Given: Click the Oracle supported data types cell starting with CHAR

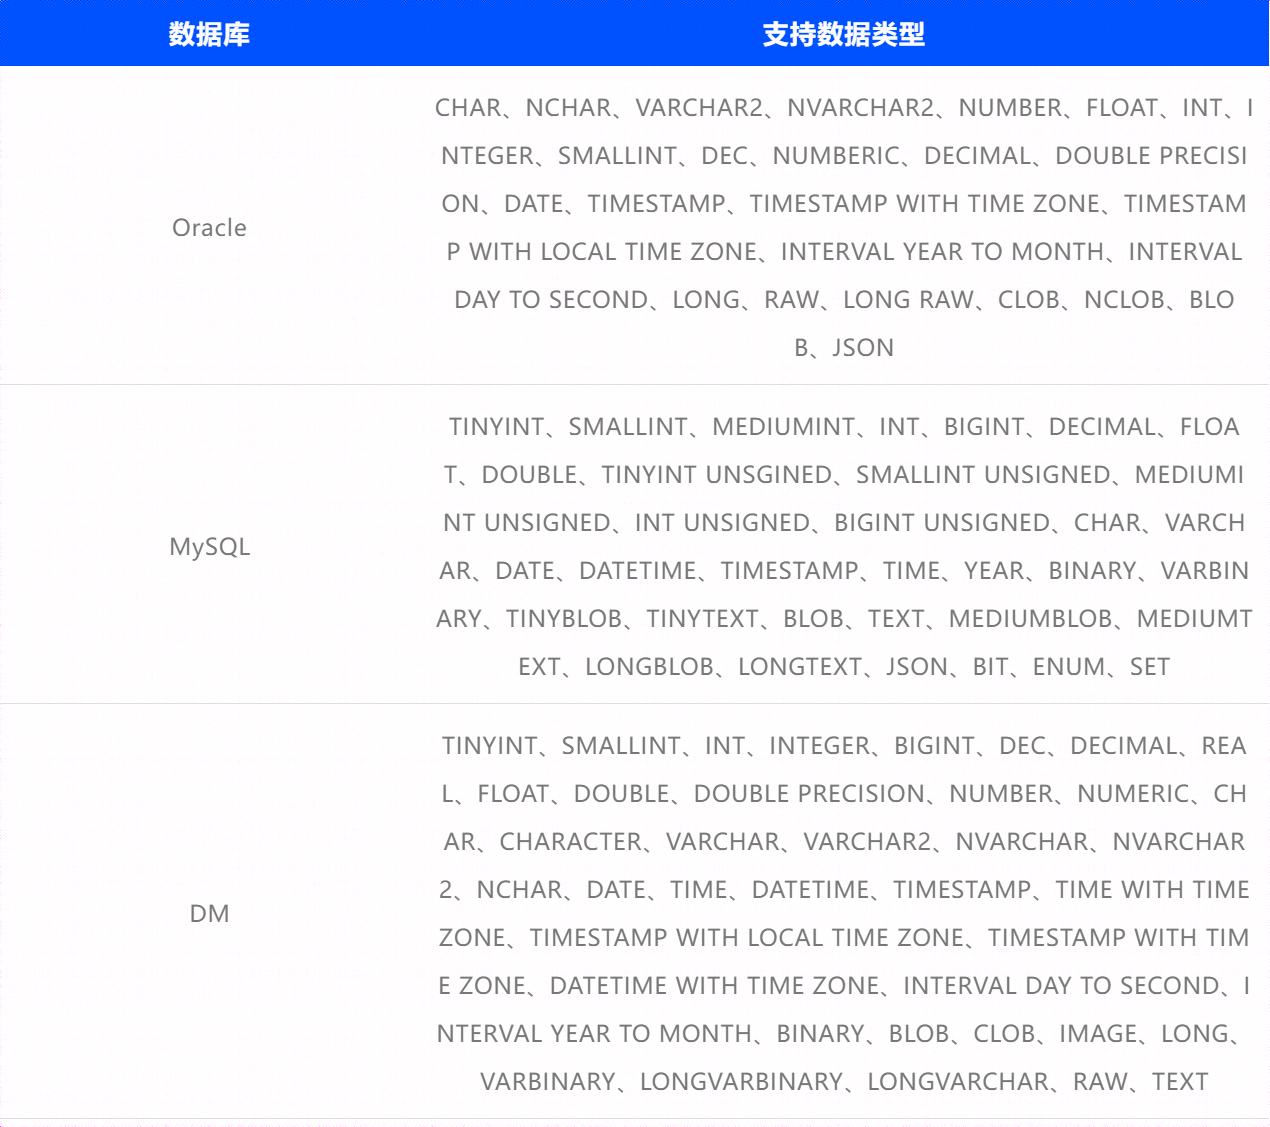Looking at the screenshot, I should click(844, 227).
